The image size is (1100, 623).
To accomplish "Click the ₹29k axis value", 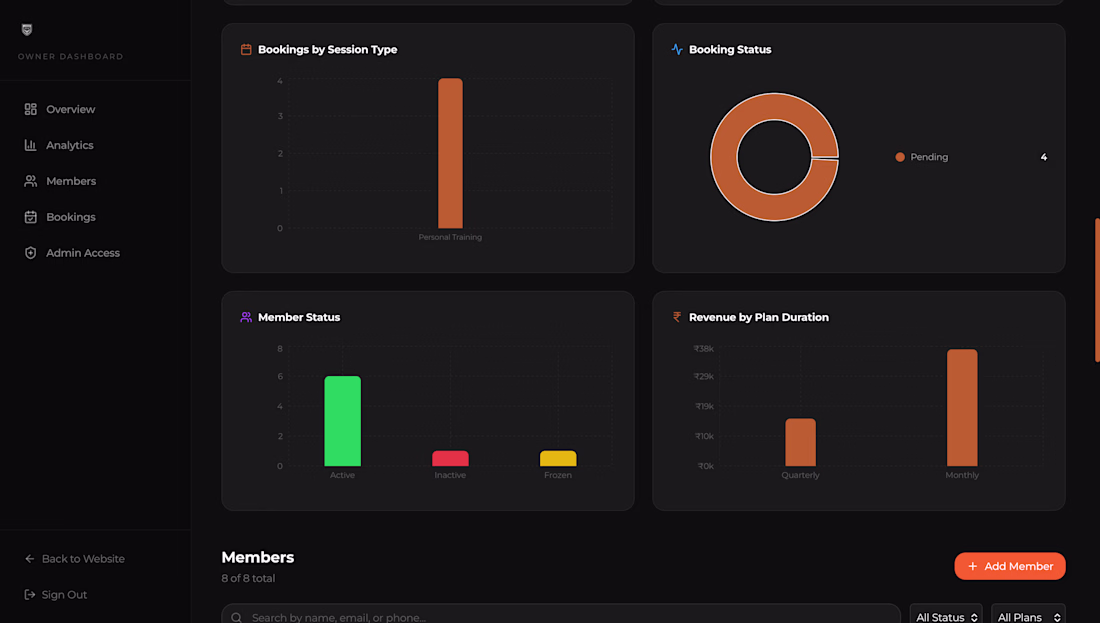I will point(704,376).
